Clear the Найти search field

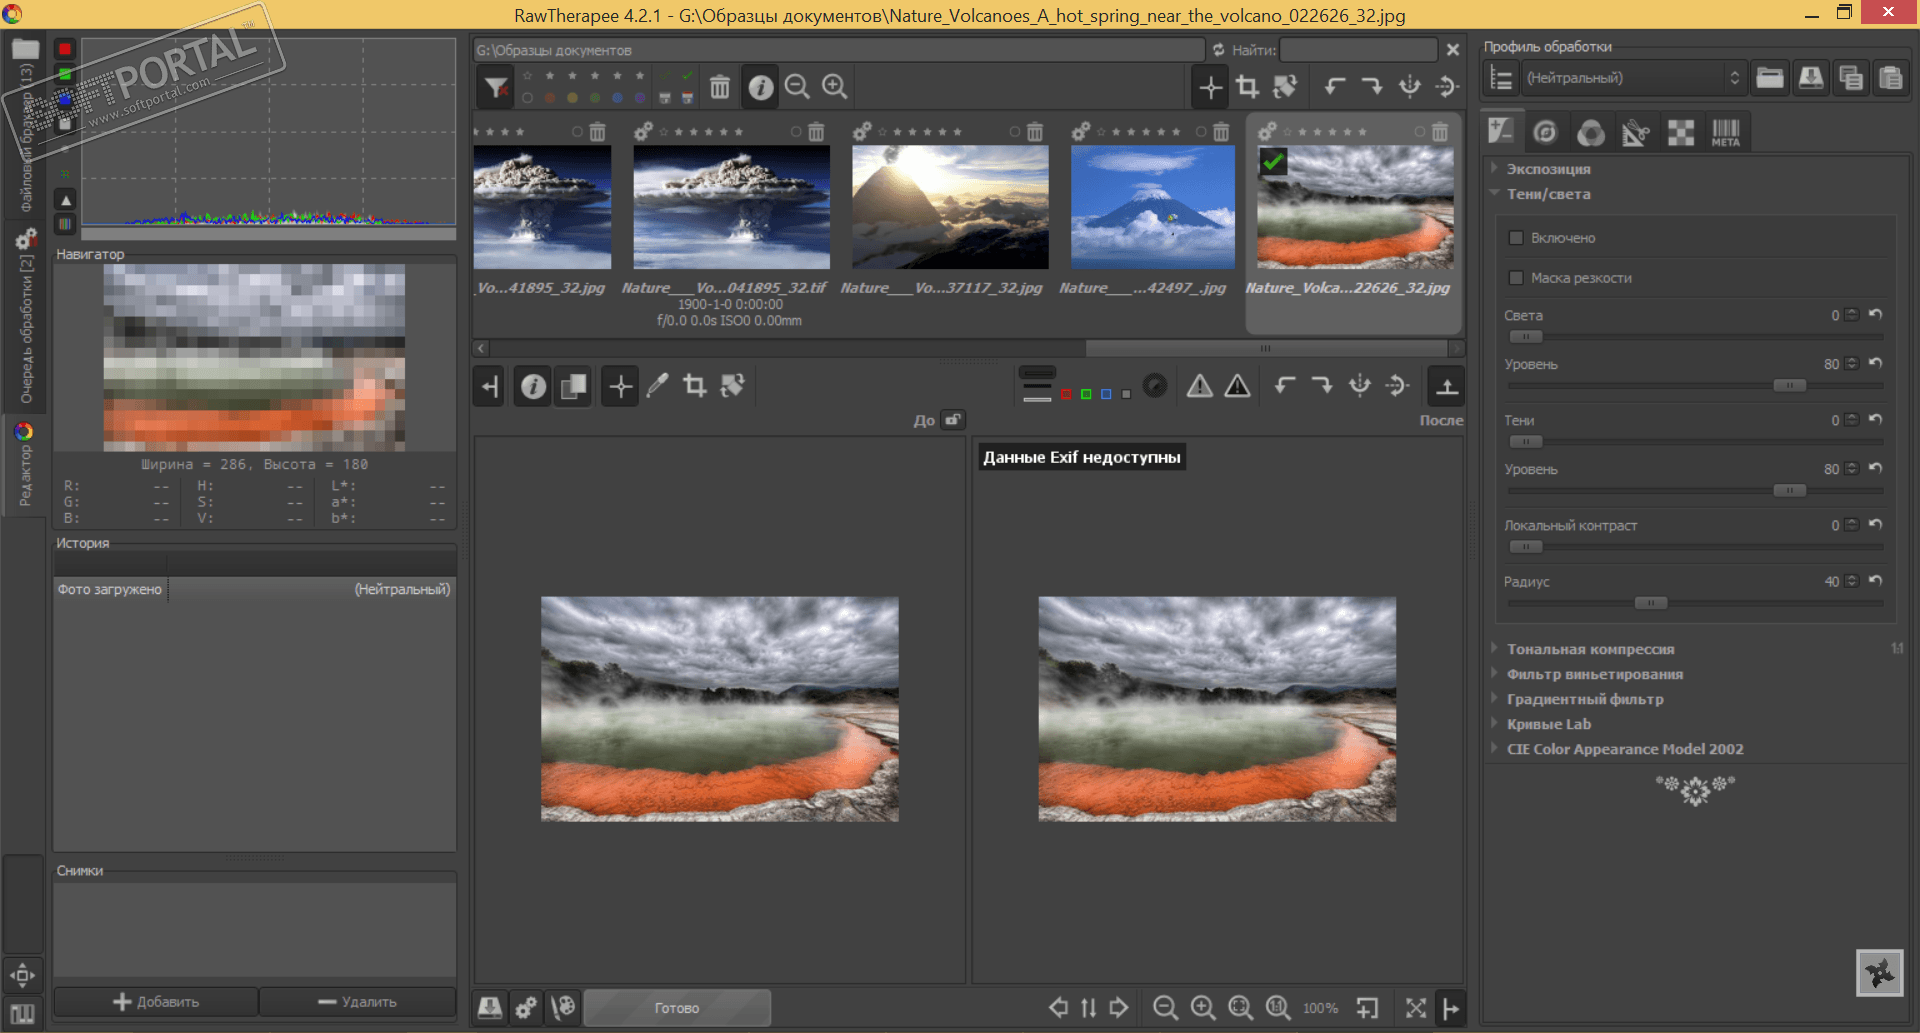pyautogui.click(x=1453, y=50)
